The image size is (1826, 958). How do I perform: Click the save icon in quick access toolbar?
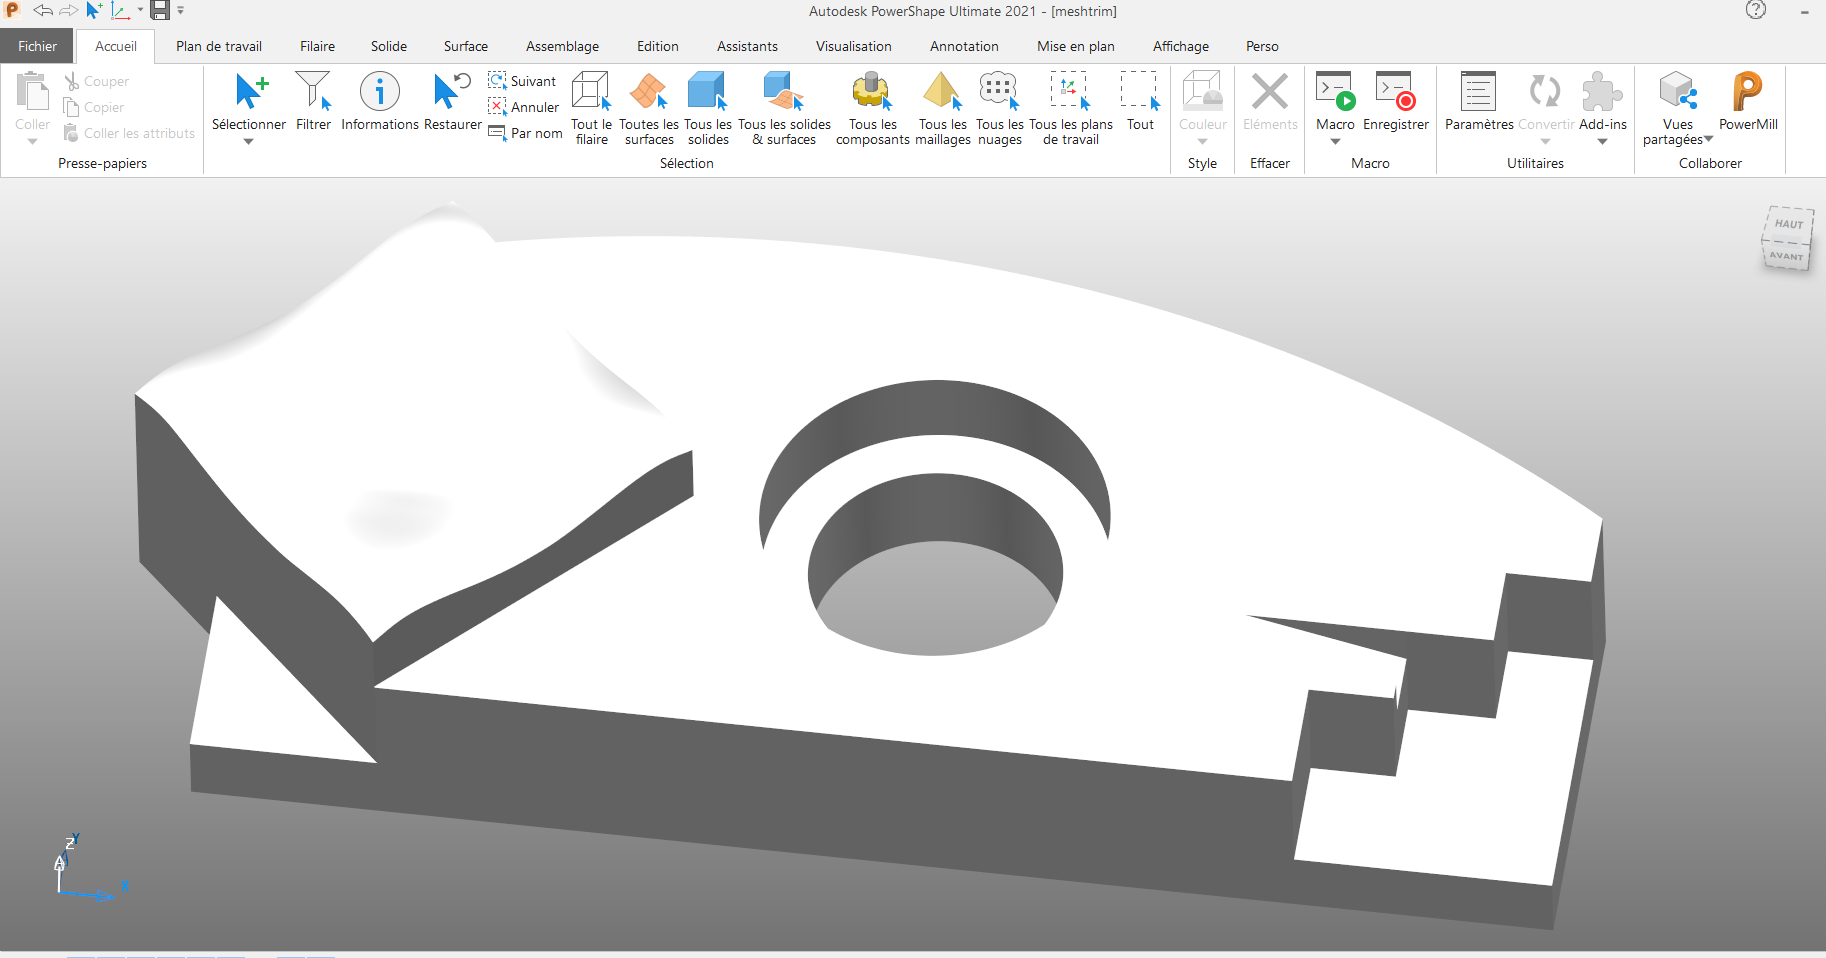click(x=159, y=11)
